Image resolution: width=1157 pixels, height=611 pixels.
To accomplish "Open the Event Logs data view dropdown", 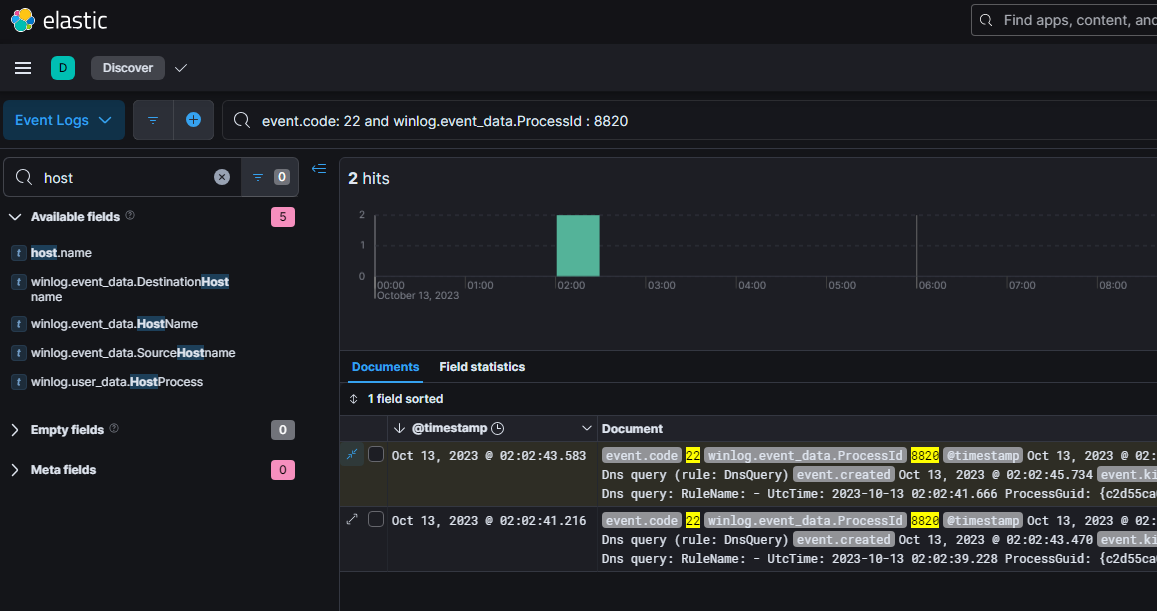I will tap(64, 120).
